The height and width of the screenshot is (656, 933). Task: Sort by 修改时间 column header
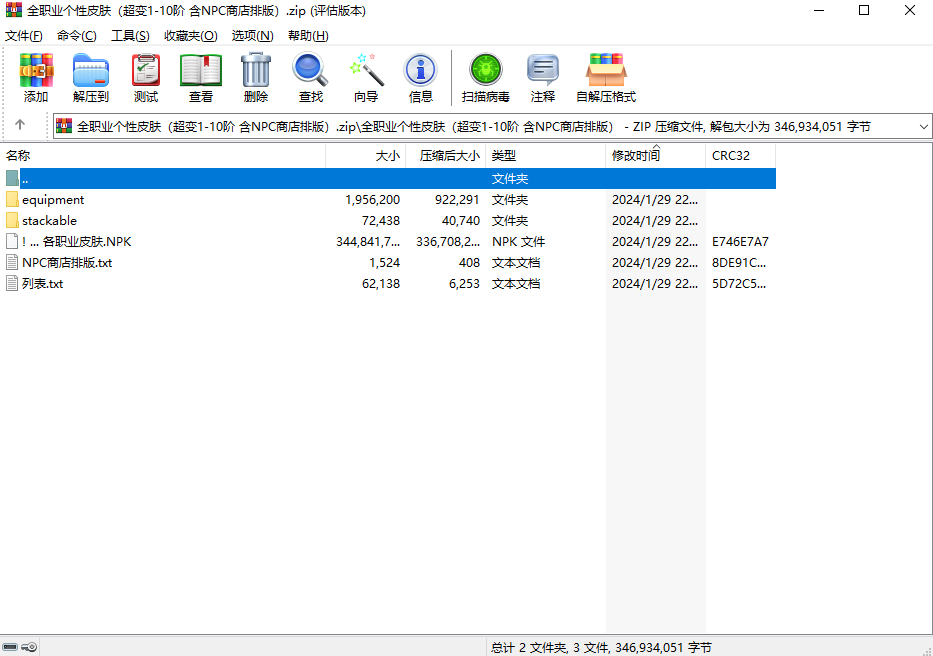(x=656, y=155)
